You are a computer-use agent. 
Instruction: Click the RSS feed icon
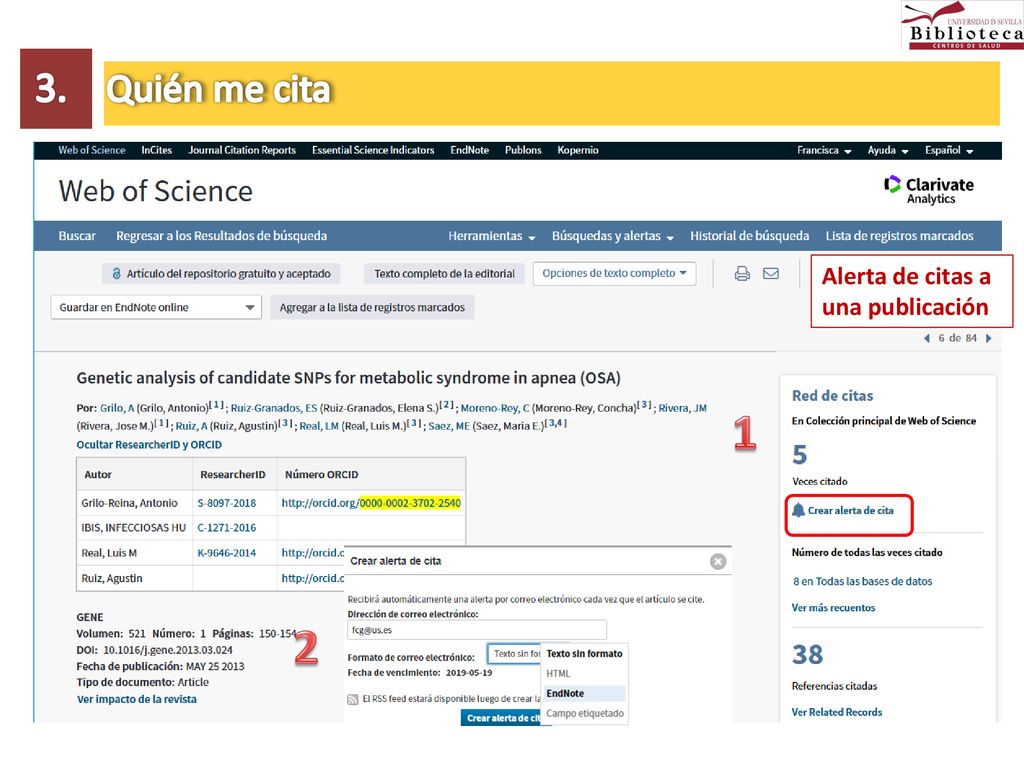click(353, 699)
